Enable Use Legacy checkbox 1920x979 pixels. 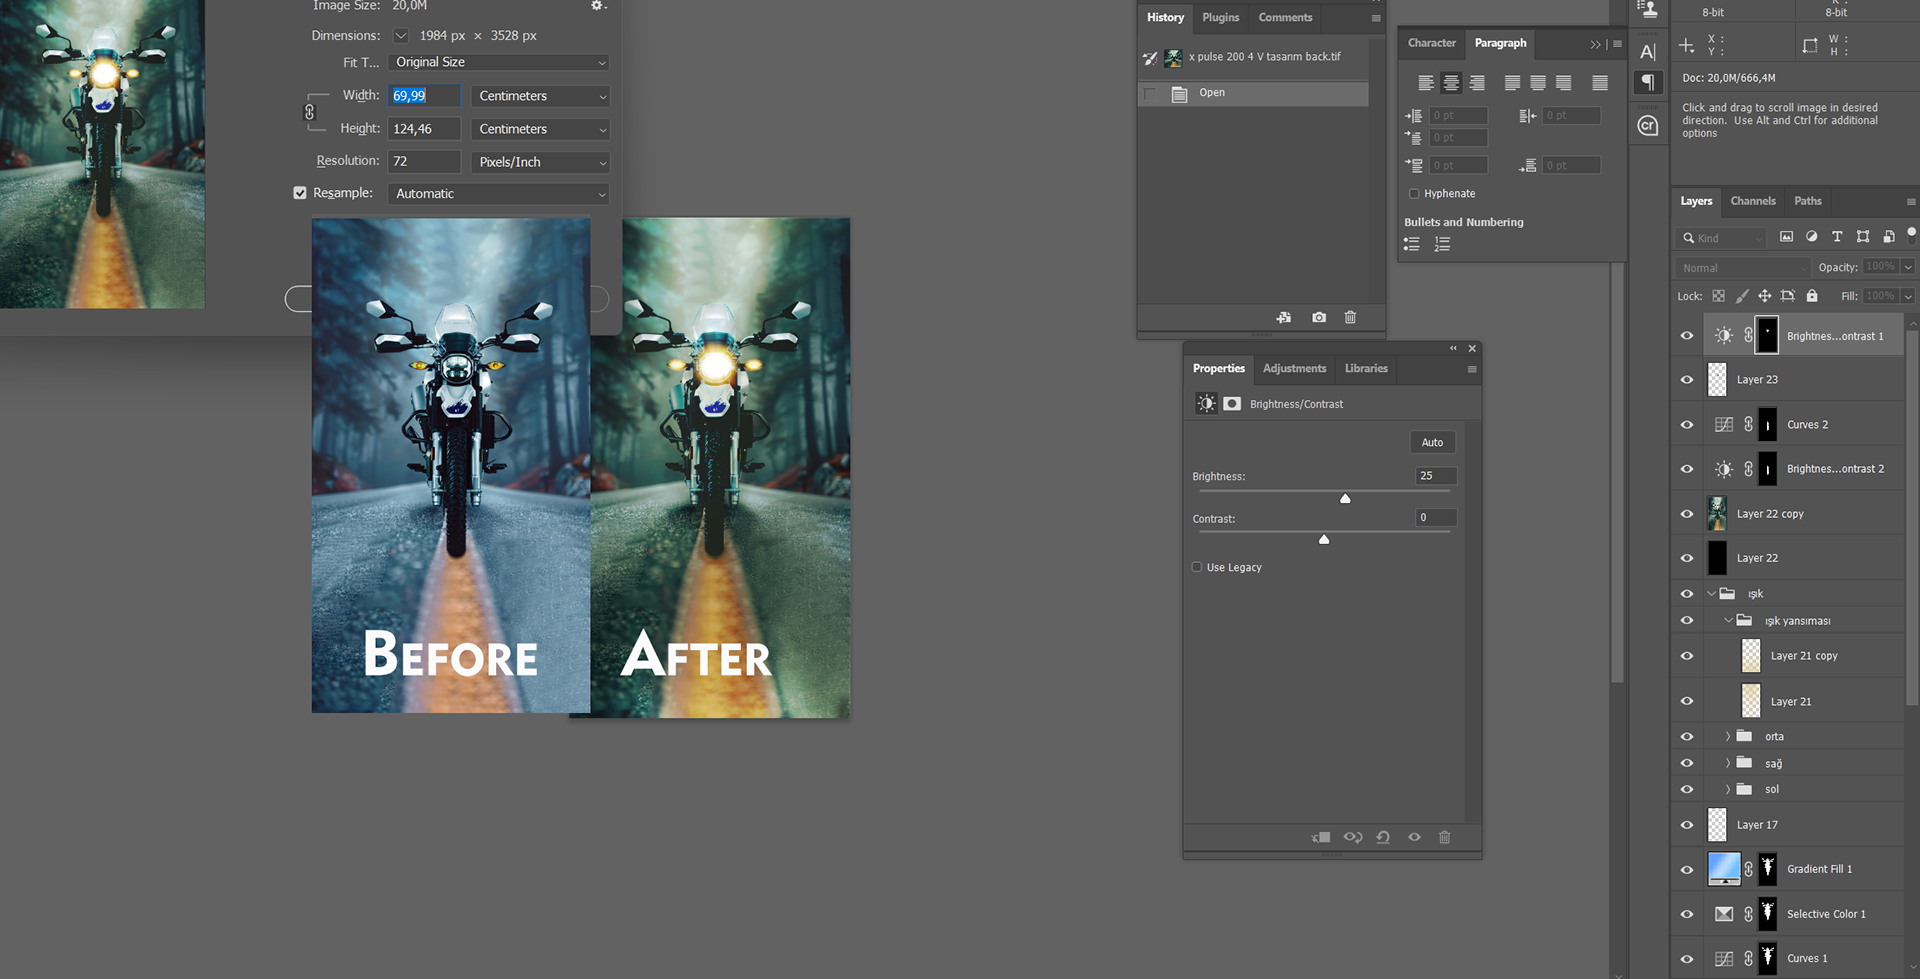1197,567
